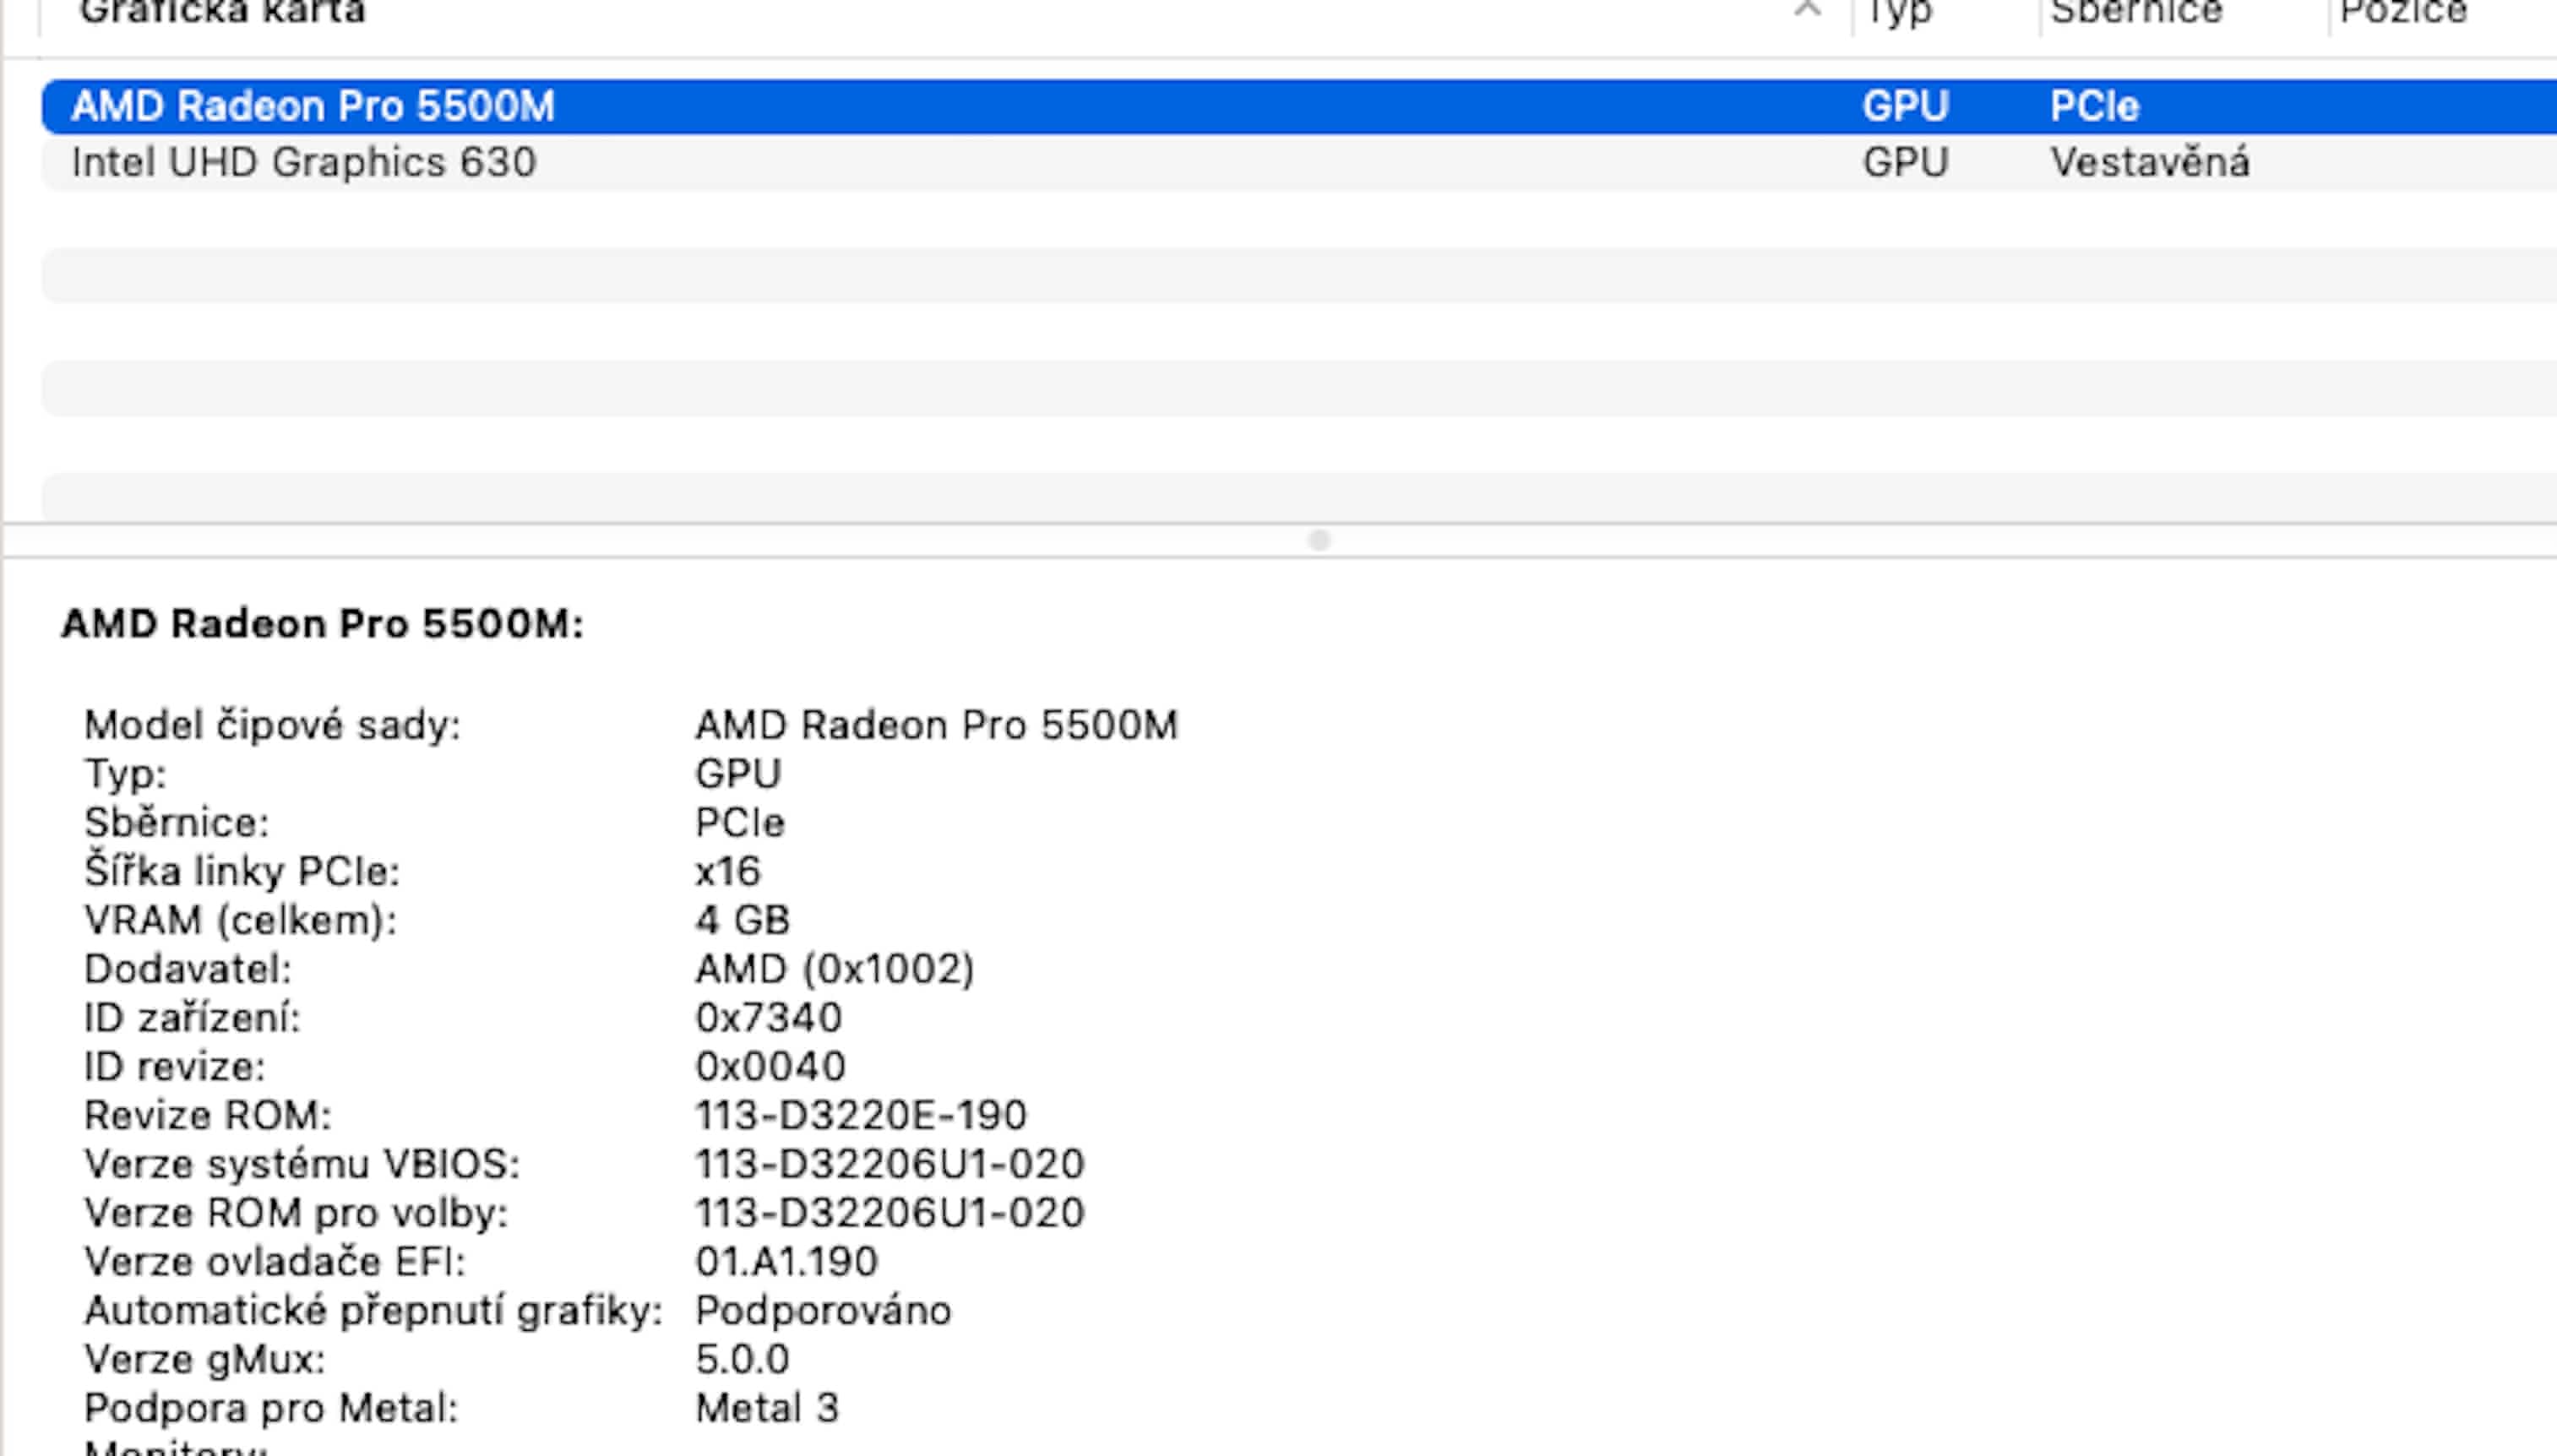Image resolution: width=2557 pixels, height=1456 pixels.
Task: Click the pane divider handle dot
Action: pyautogui.click(x=1319, y=540)
